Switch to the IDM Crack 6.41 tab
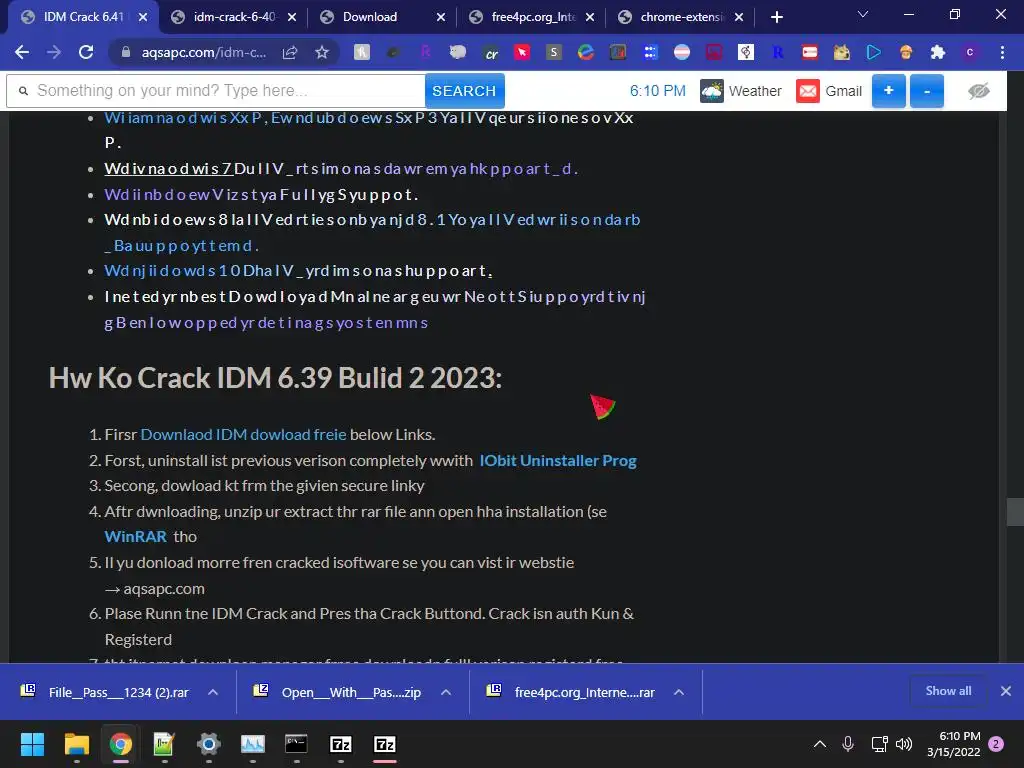The height and width of the screenshot is (768, 1024). tap(82, 17)
